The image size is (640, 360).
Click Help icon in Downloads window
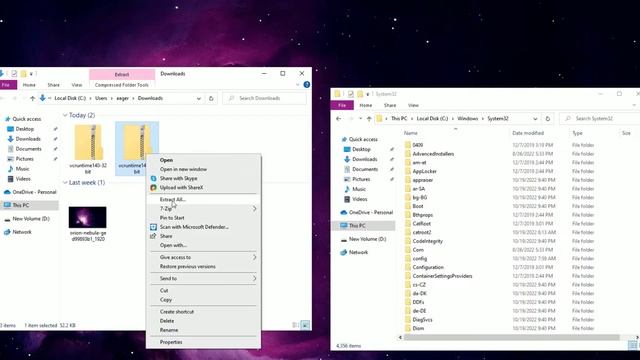click(307, 84)
